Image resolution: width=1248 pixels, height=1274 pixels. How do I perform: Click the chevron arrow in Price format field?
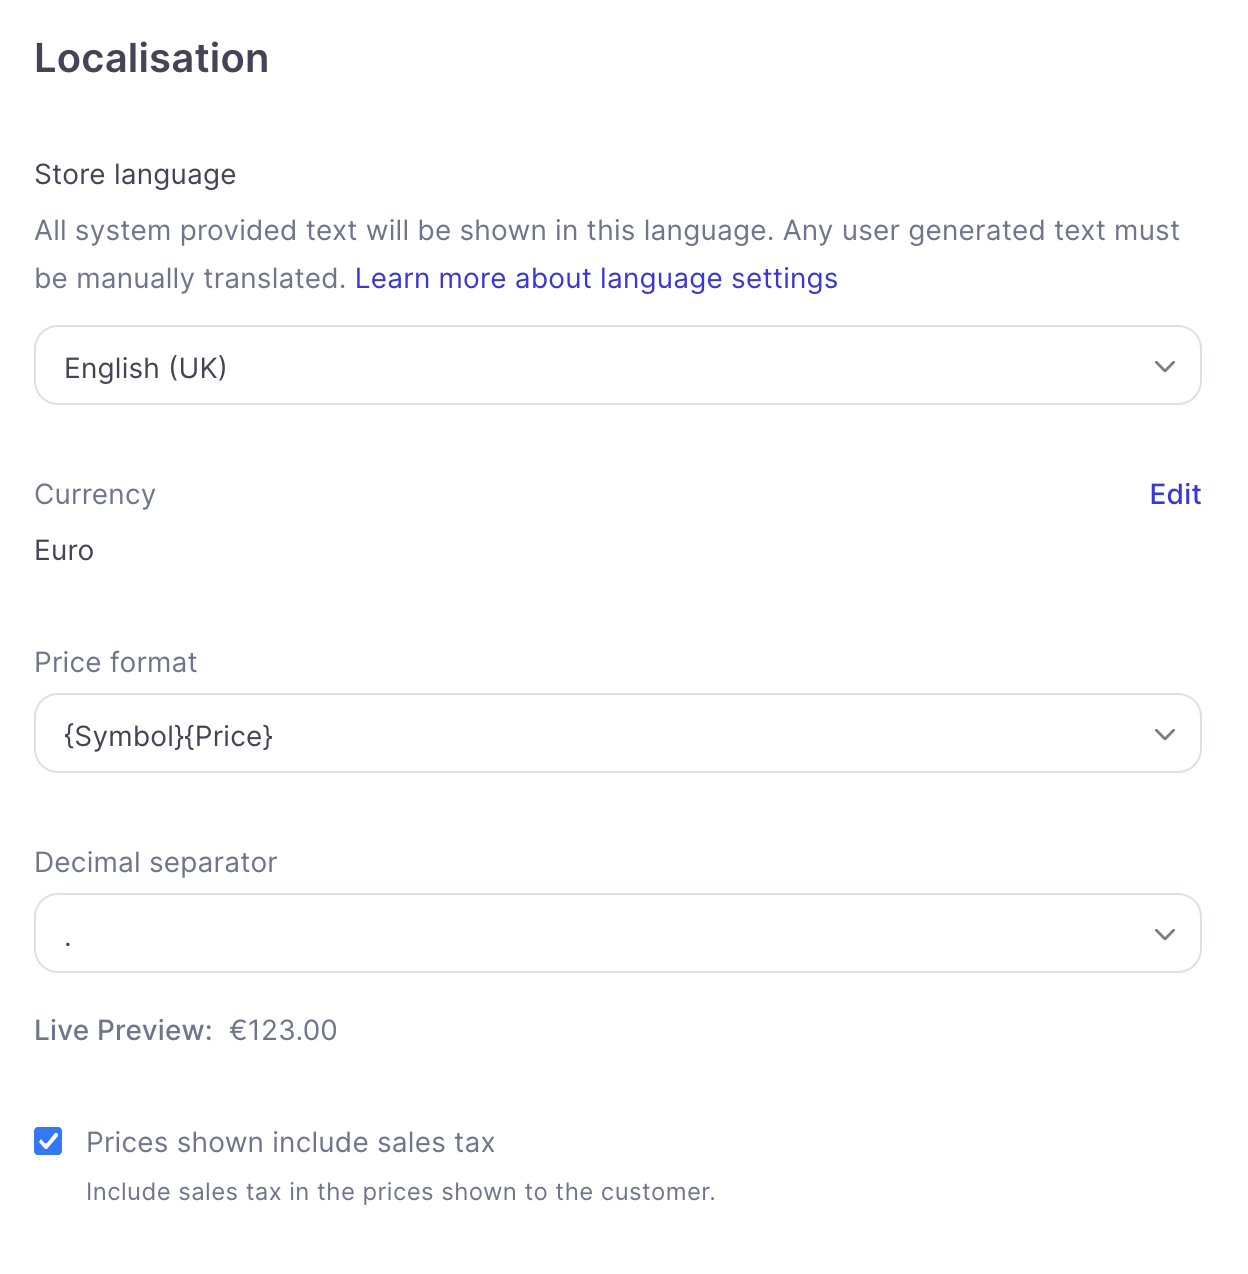tap(1164, 734)
